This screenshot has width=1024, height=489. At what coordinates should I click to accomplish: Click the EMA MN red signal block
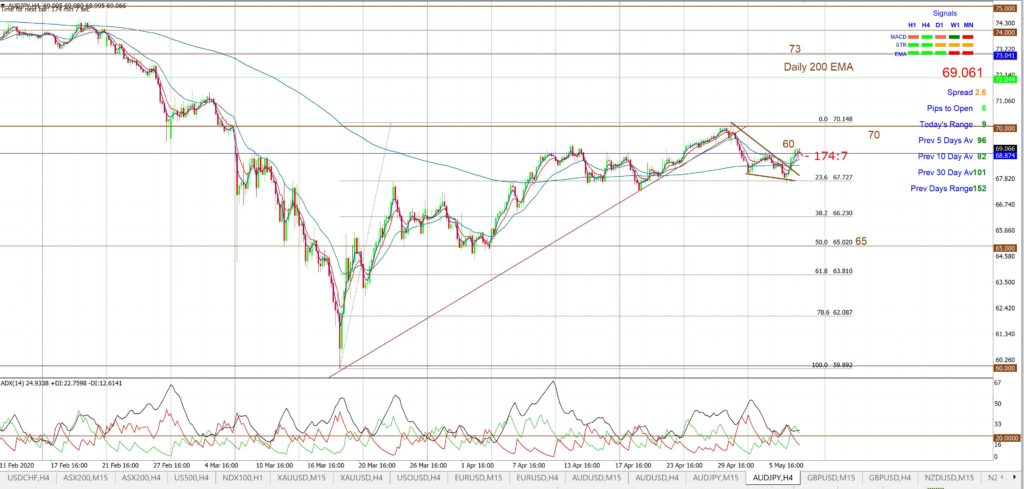(968, 53)
